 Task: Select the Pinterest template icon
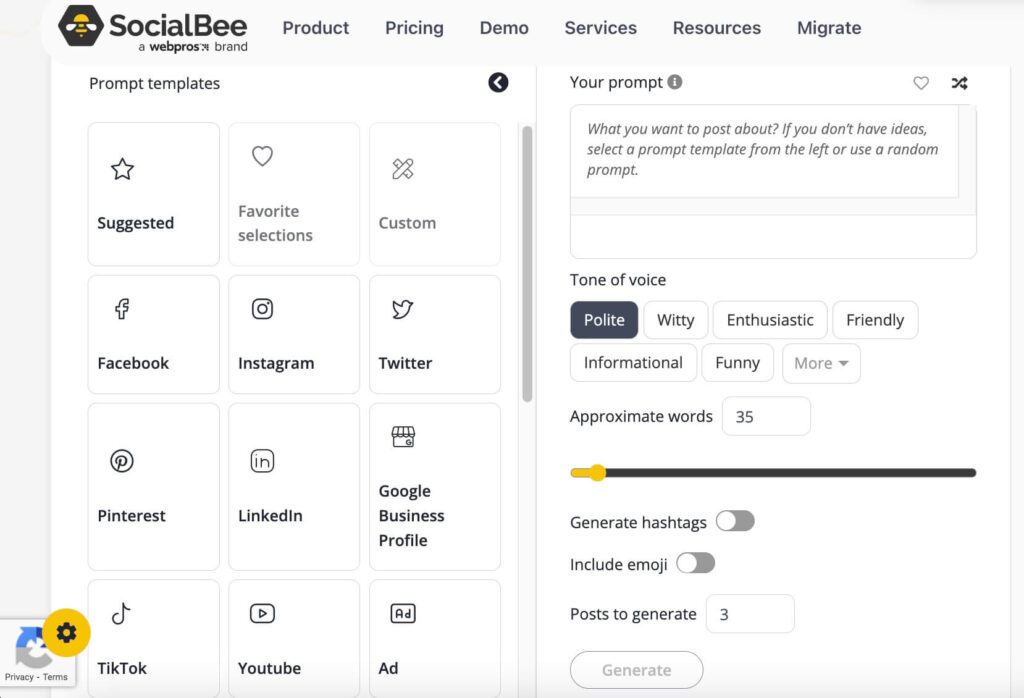122,461
